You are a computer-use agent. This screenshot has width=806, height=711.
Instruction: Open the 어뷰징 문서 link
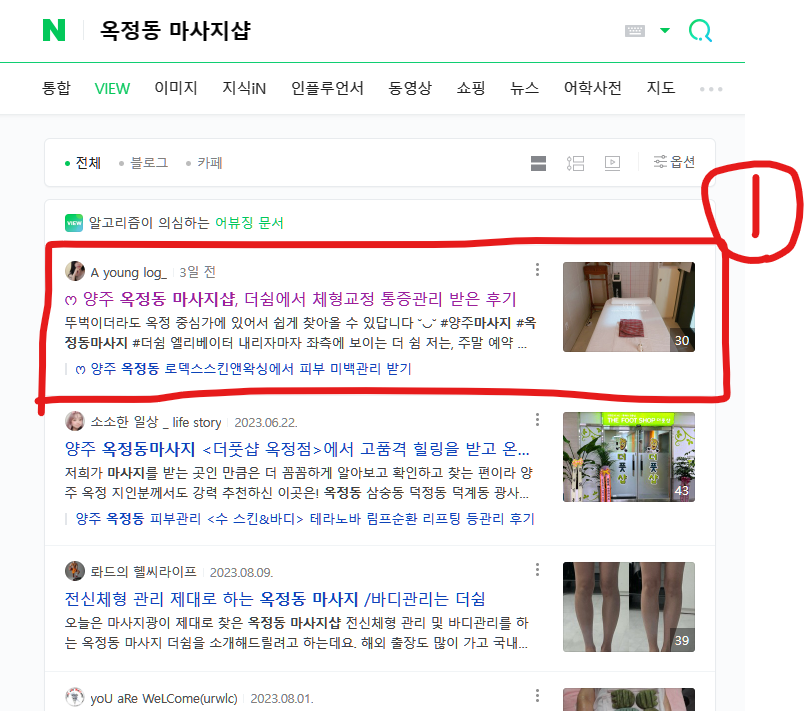249,223
